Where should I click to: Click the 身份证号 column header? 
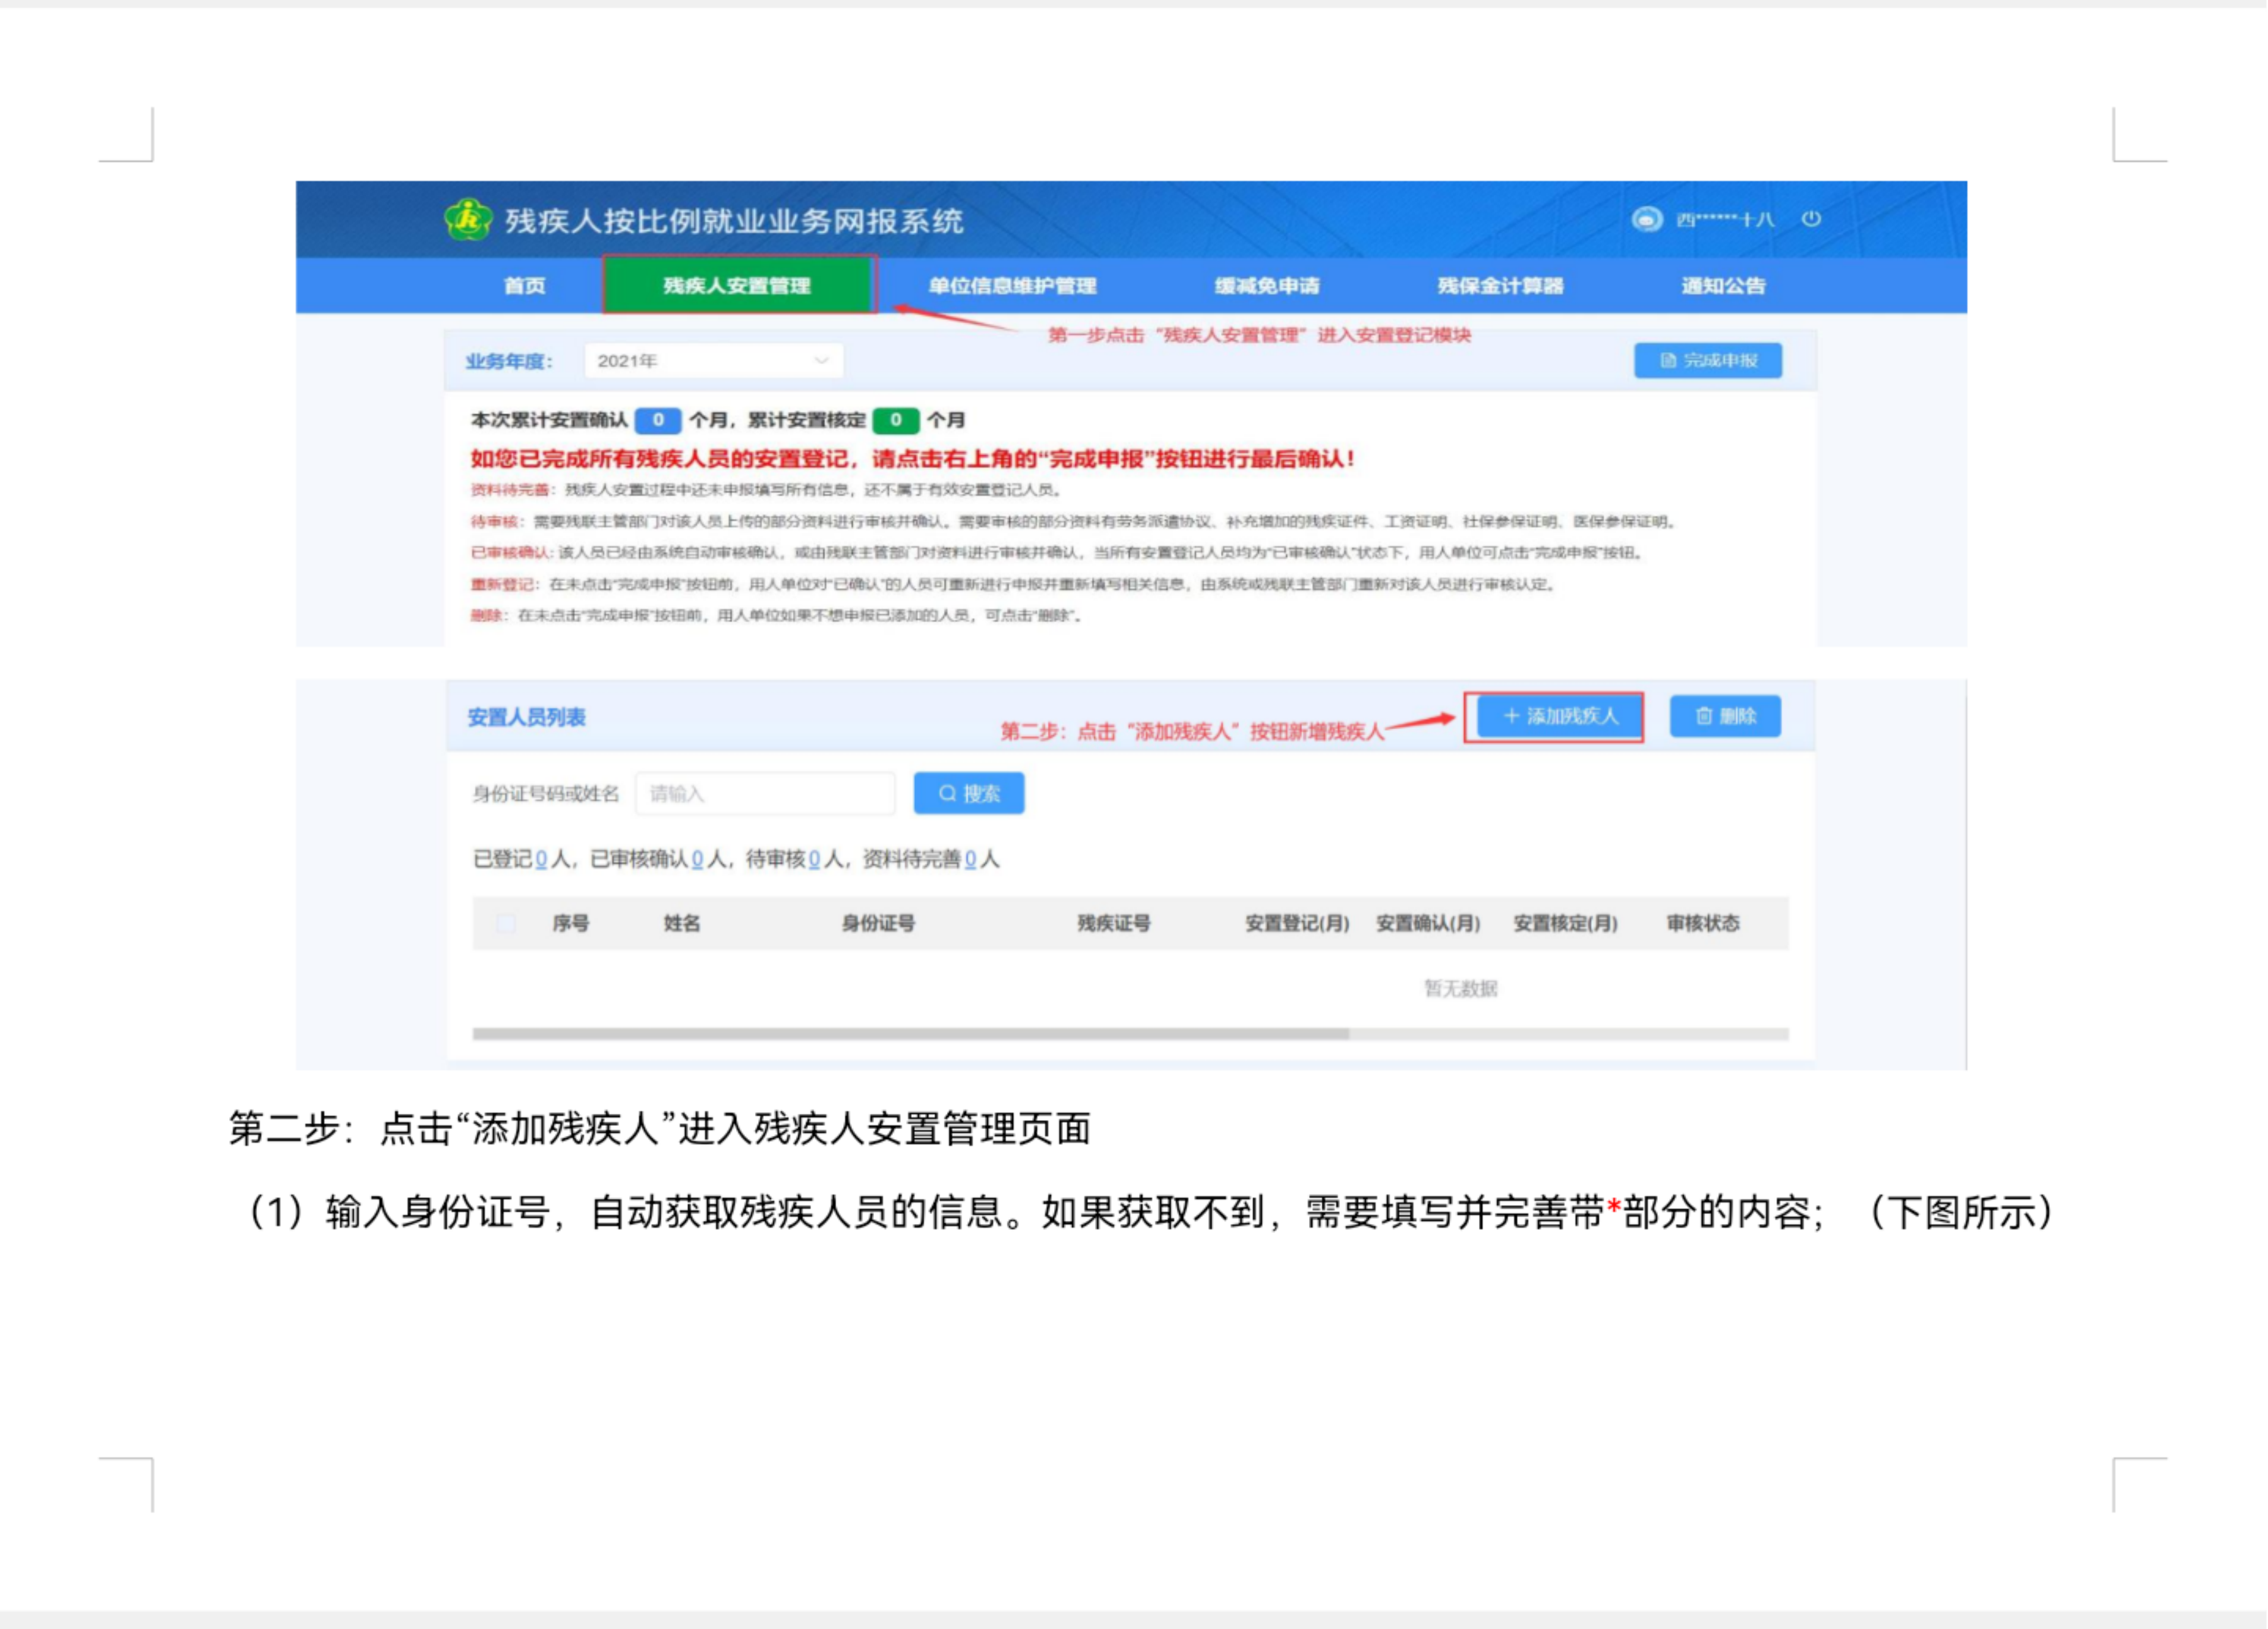878,923
